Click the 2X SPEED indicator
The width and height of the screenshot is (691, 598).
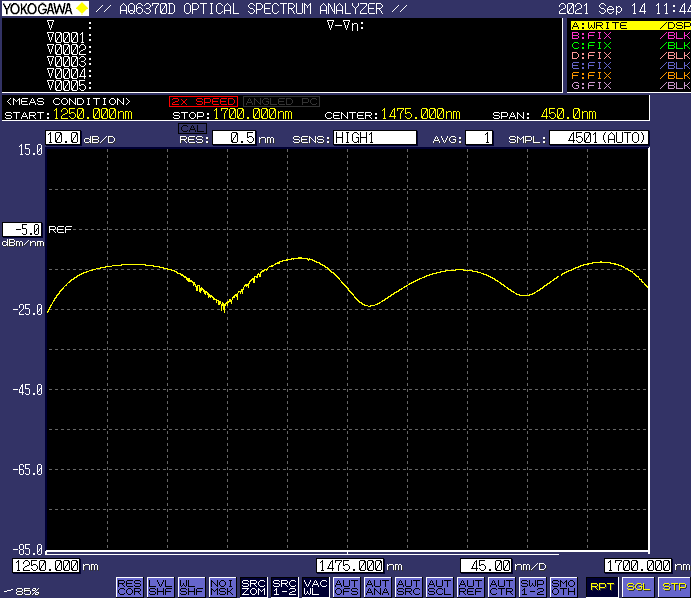tap(203, 101)
